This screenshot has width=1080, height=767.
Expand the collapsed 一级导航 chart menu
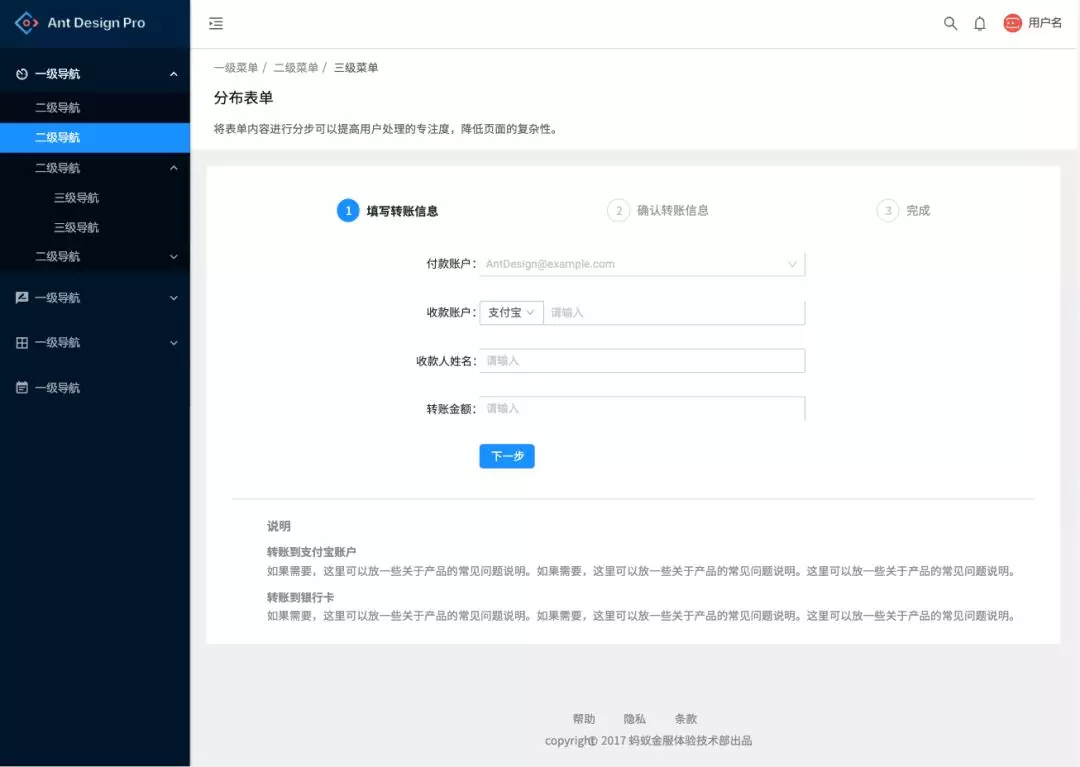[x=95, y=297]
